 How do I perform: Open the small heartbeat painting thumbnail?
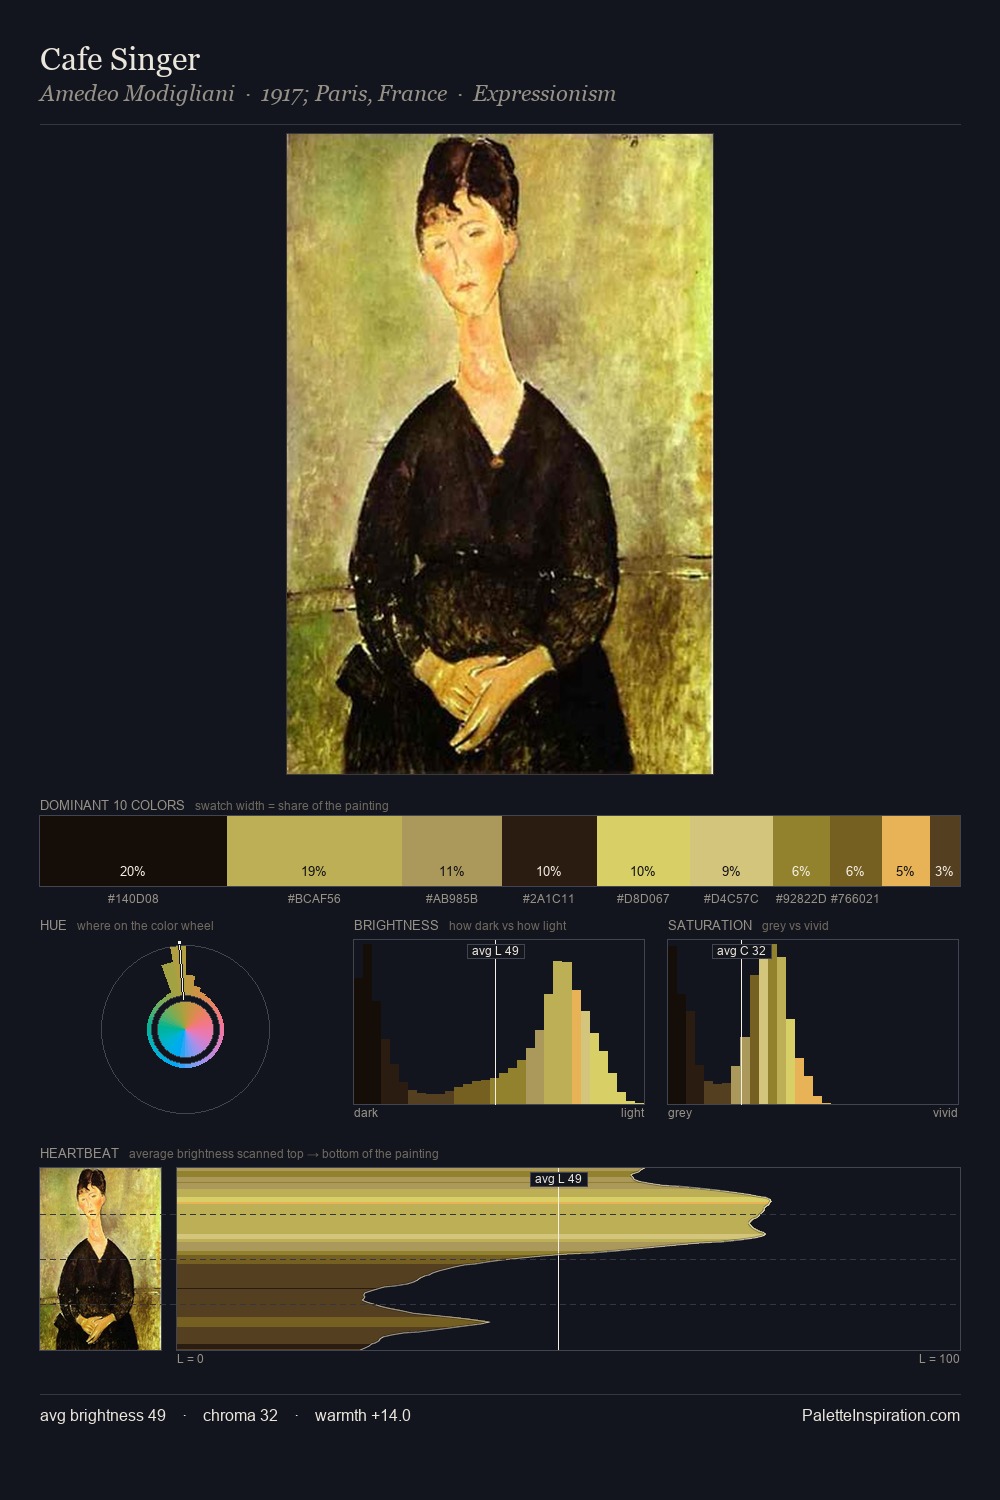[100, 1259]
